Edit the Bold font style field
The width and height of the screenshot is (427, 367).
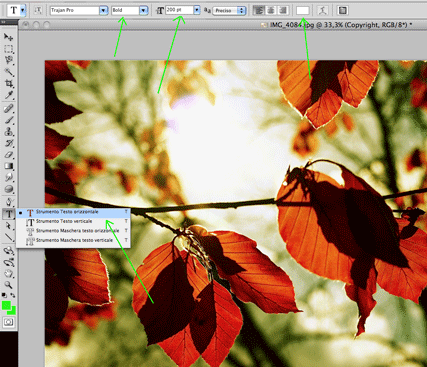pos(125,10)
